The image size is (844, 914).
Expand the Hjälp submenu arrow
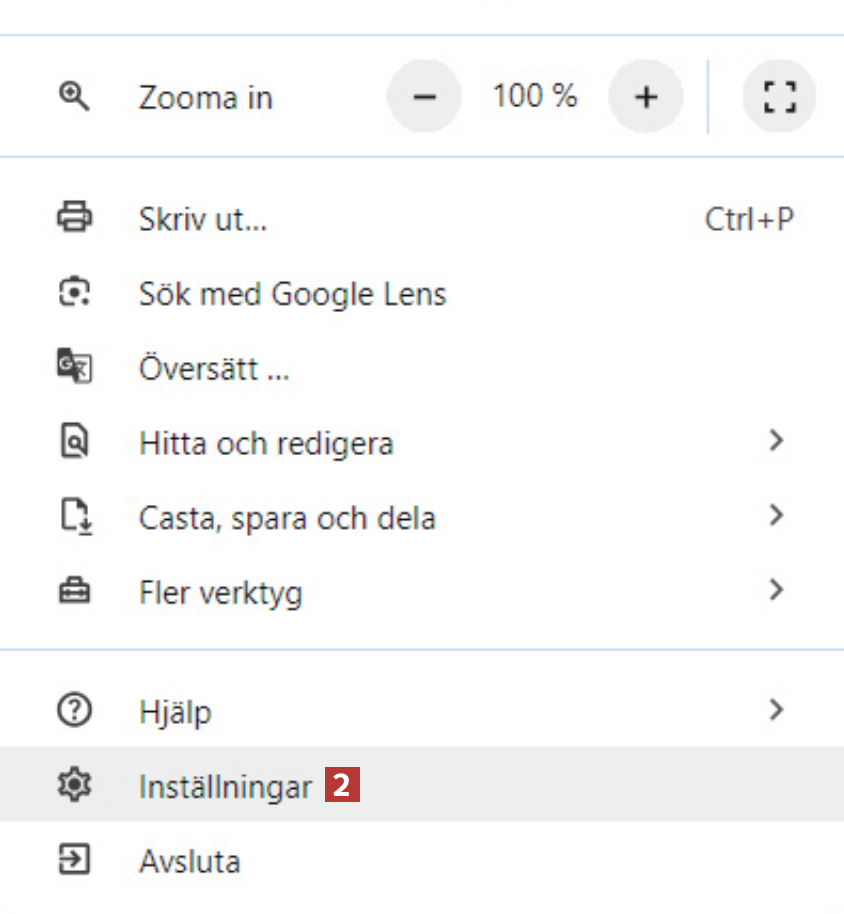coord(776,711)
